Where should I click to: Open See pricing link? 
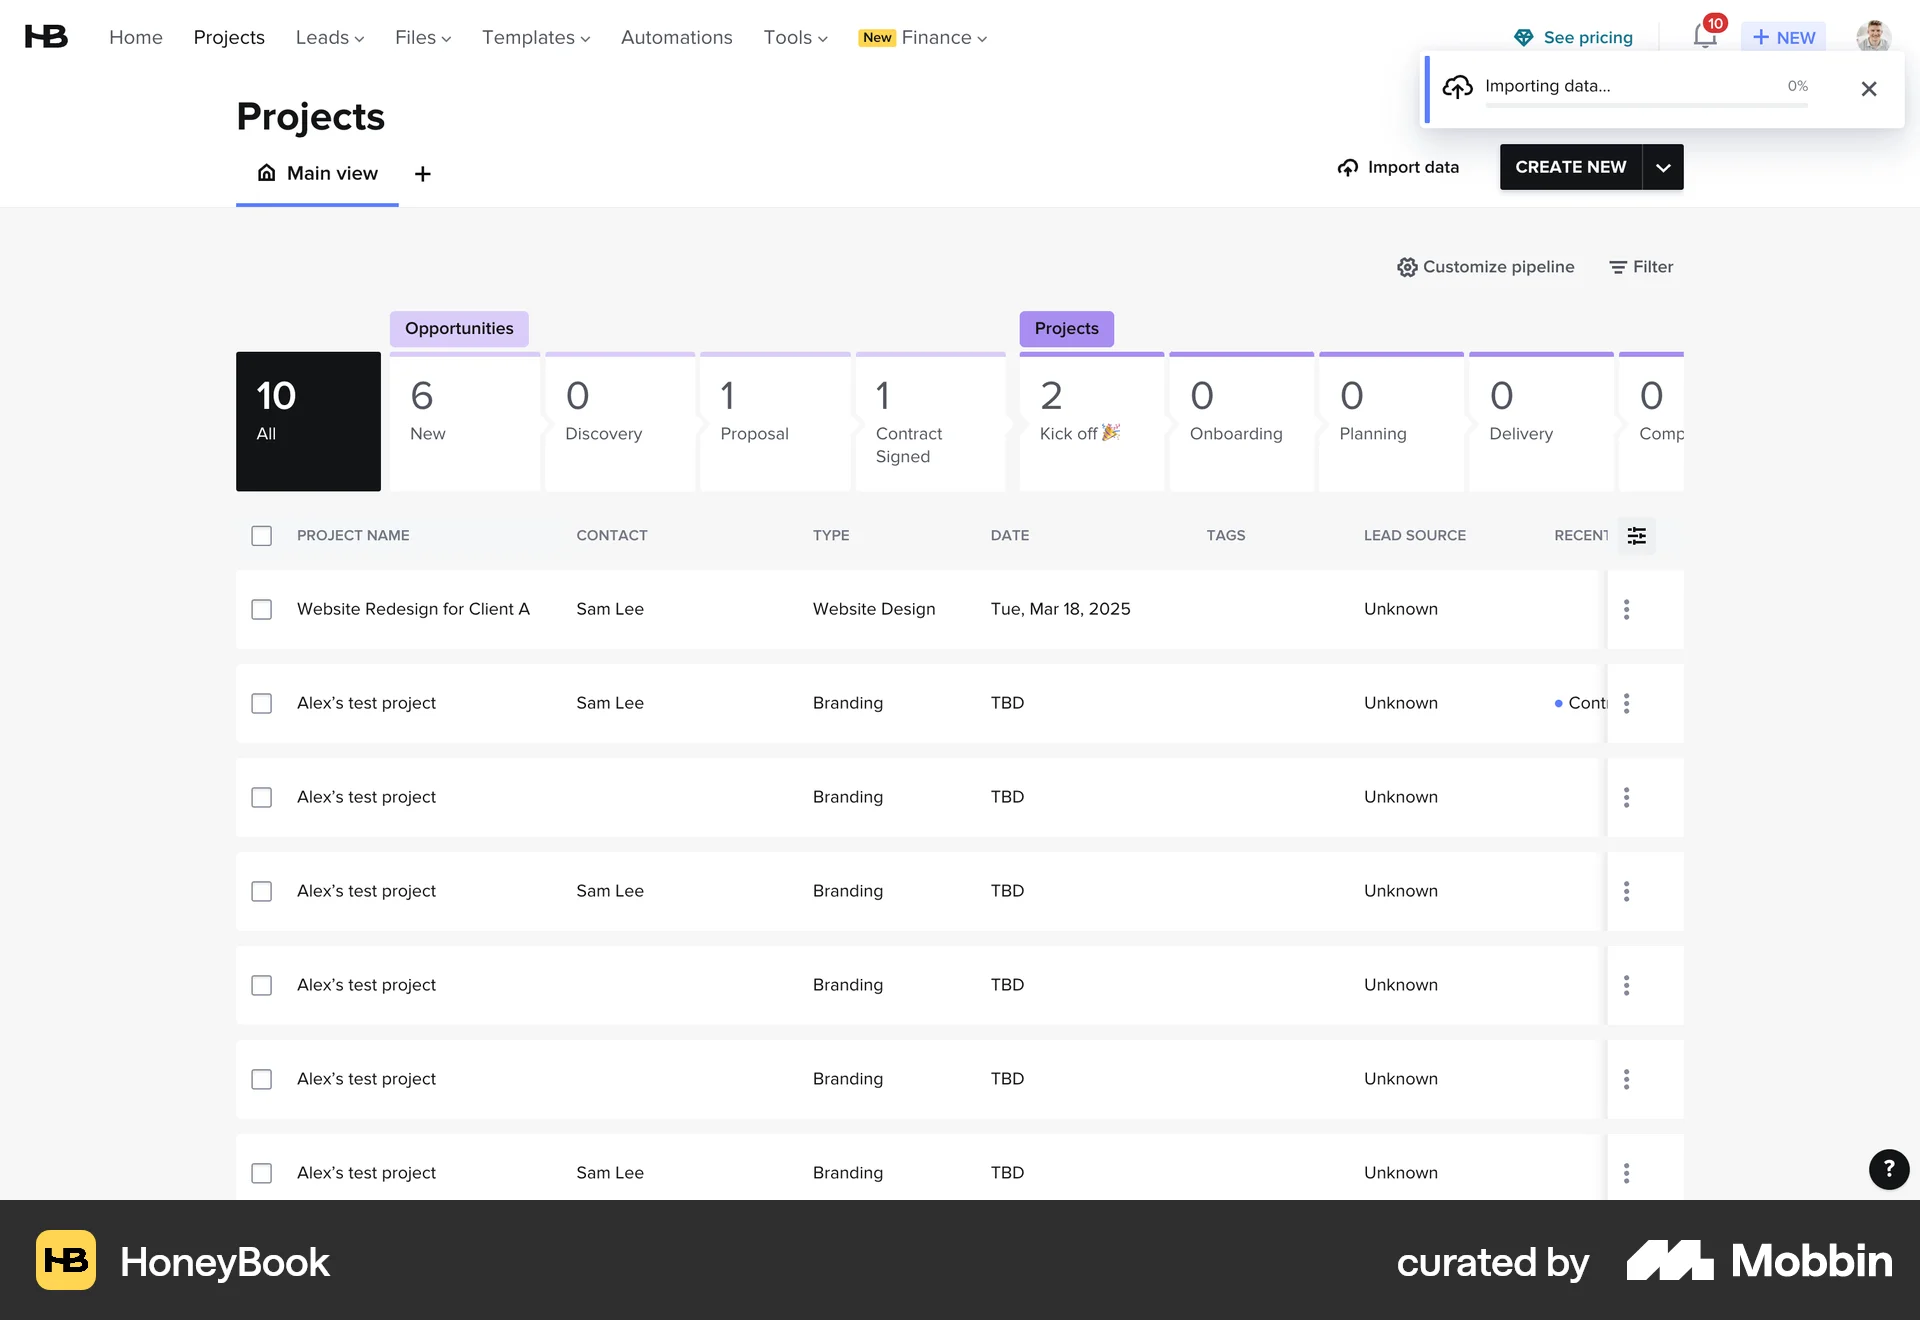pyautogui.click(x=1588, y=37)
